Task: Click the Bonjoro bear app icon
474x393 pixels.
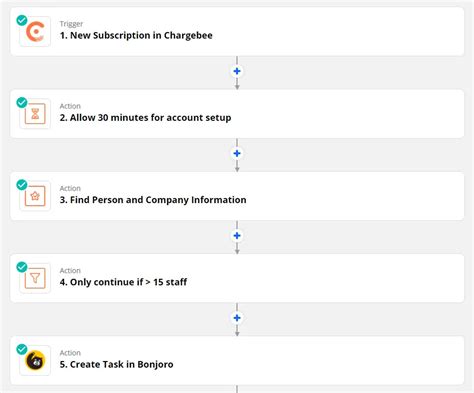Action: (x=35, y=360)
